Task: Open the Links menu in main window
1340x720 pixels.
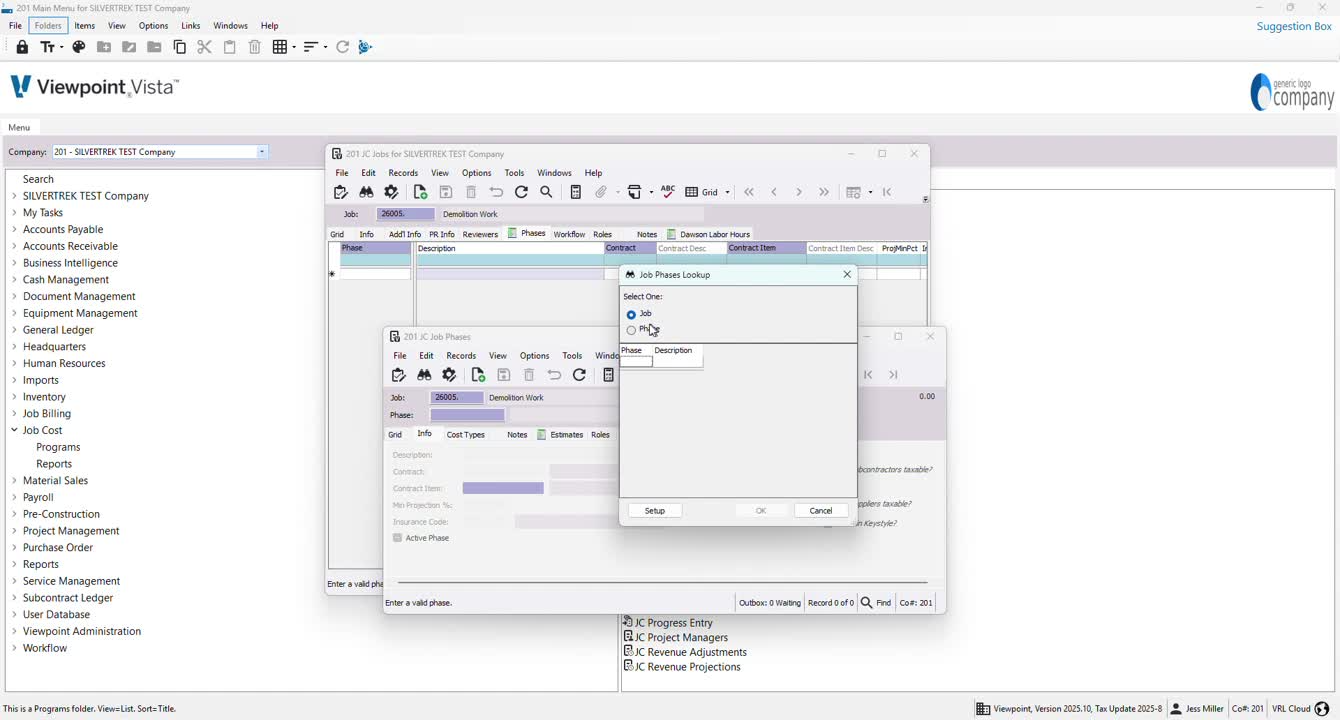Action: [191, 26]
